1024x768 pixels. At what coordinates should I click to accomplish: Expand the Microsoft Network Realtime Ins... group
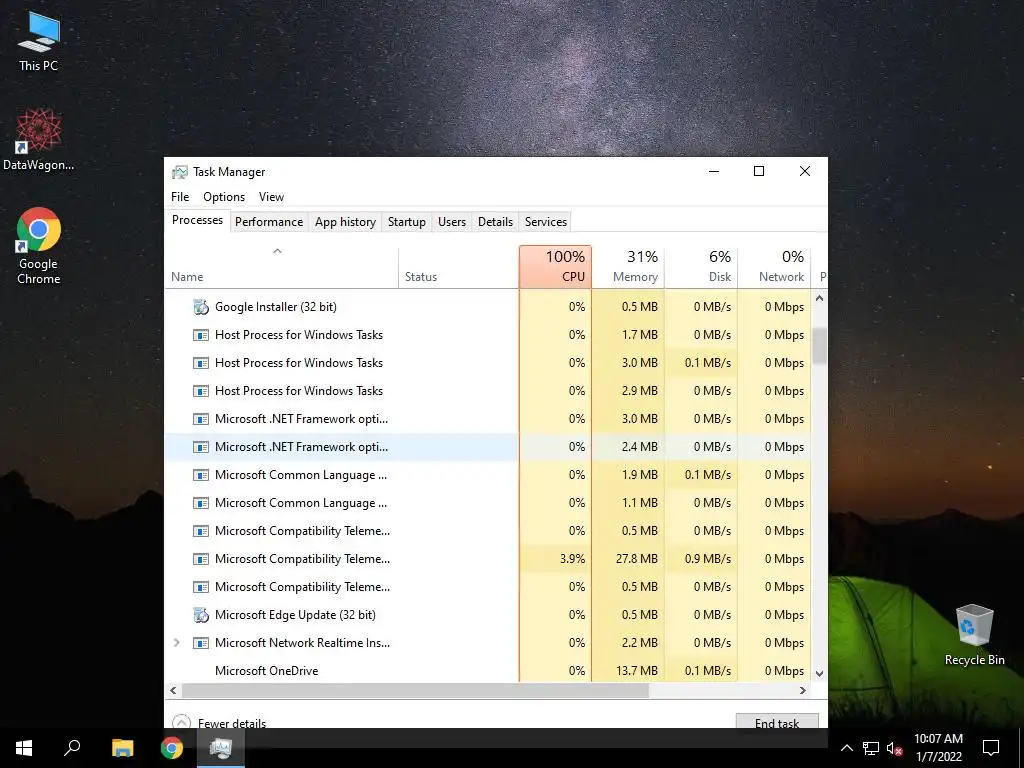click(x=176, y=643)
